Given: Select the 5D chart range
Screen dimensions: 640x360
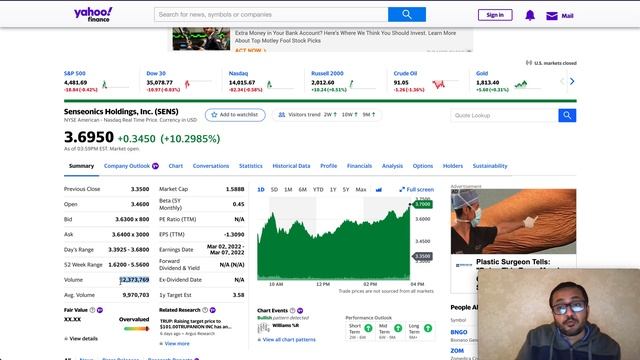Looking at the screenshot, I should pyautogui.click(x=274, y=190).
